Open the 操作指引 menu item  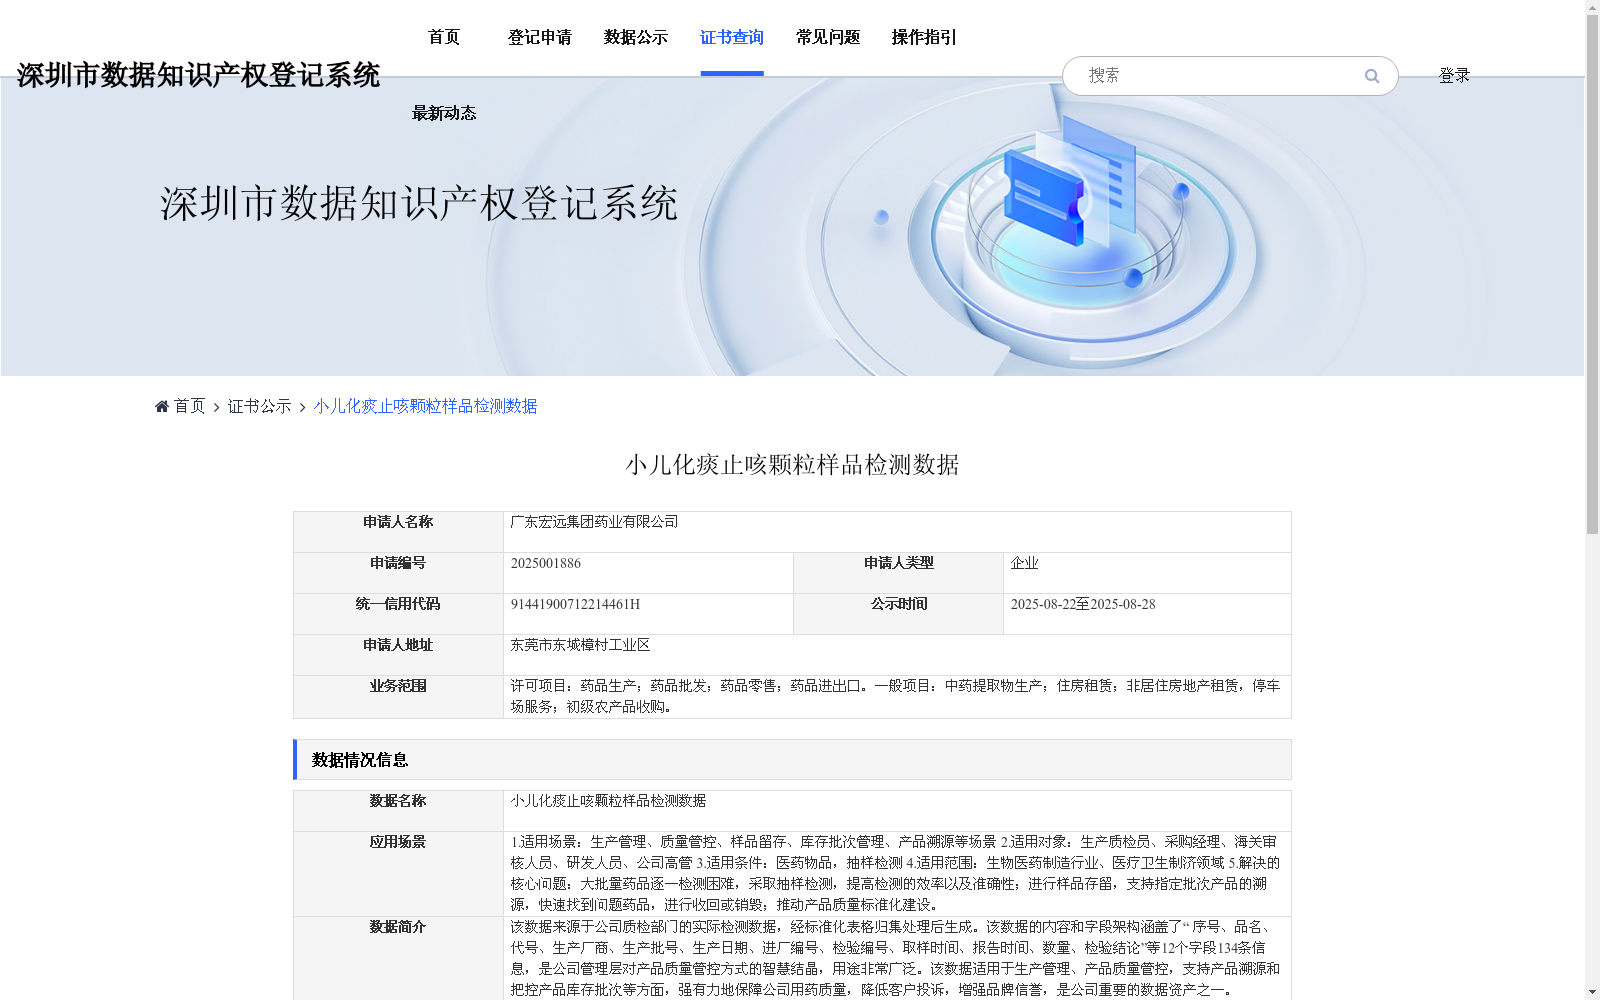[x=924, y=37]
